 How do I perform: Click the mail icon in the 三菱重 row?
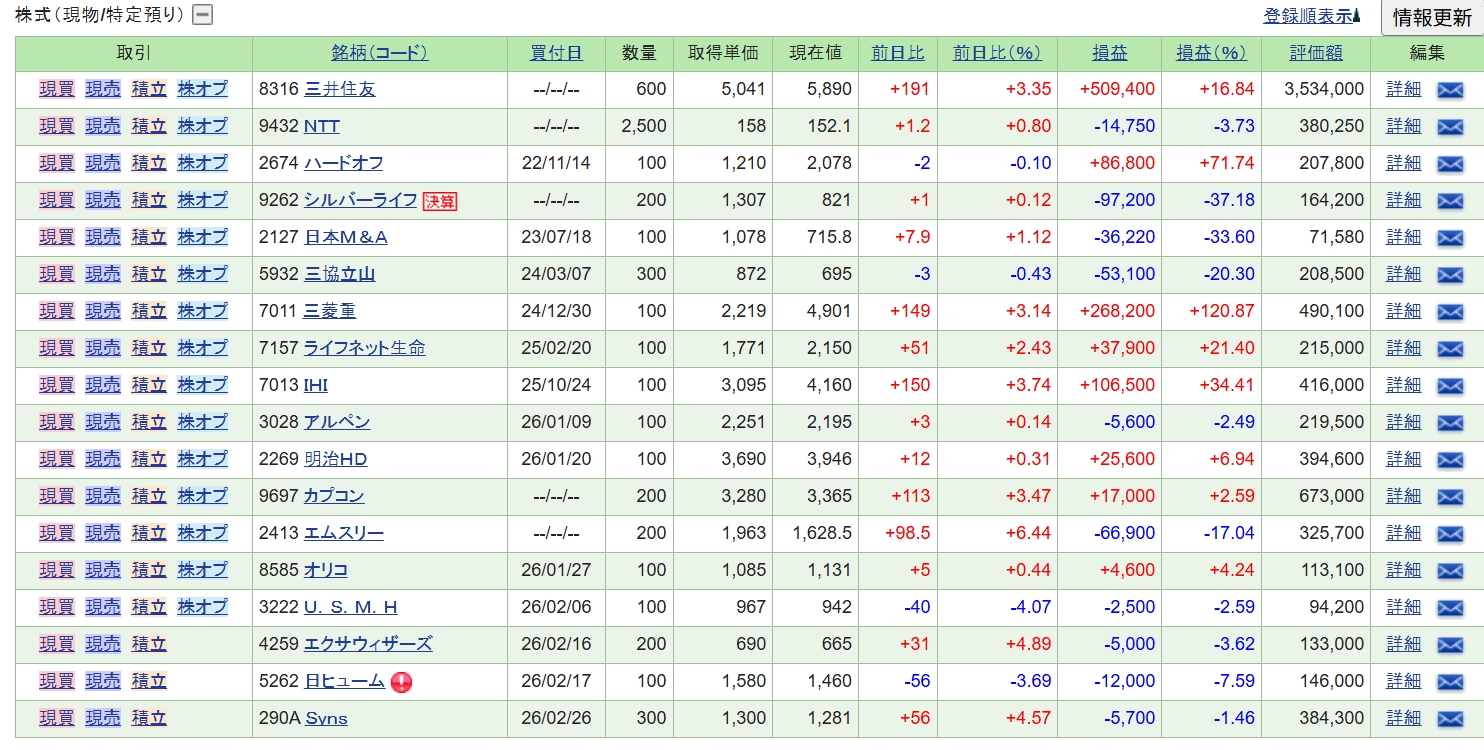[1449, 312]
